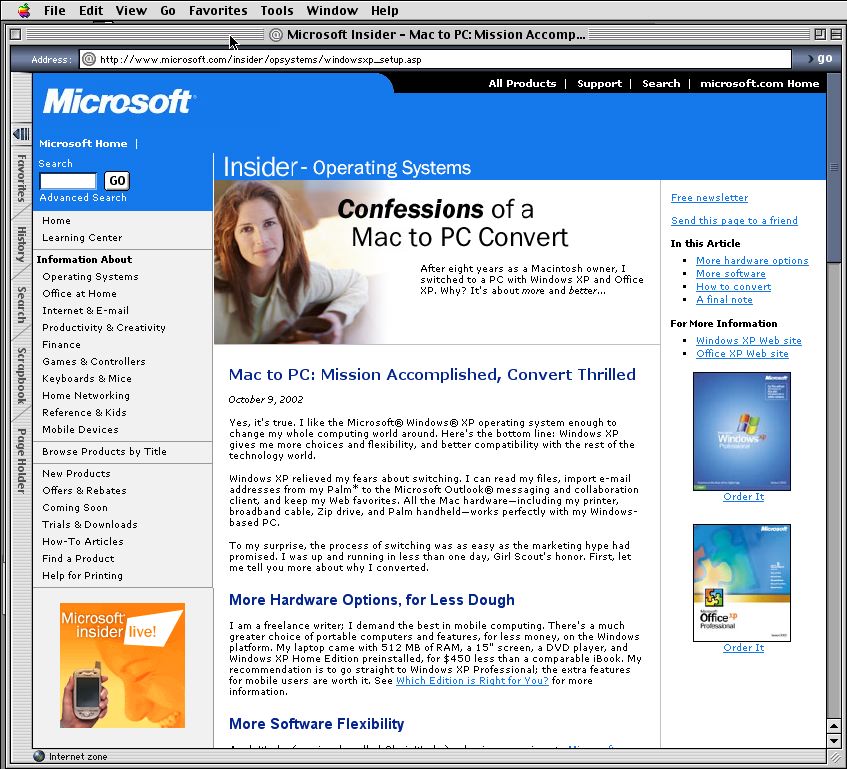
Task: Open the Microsoft insider live banner
Action: pyautogui.click(x=122, y=665)
